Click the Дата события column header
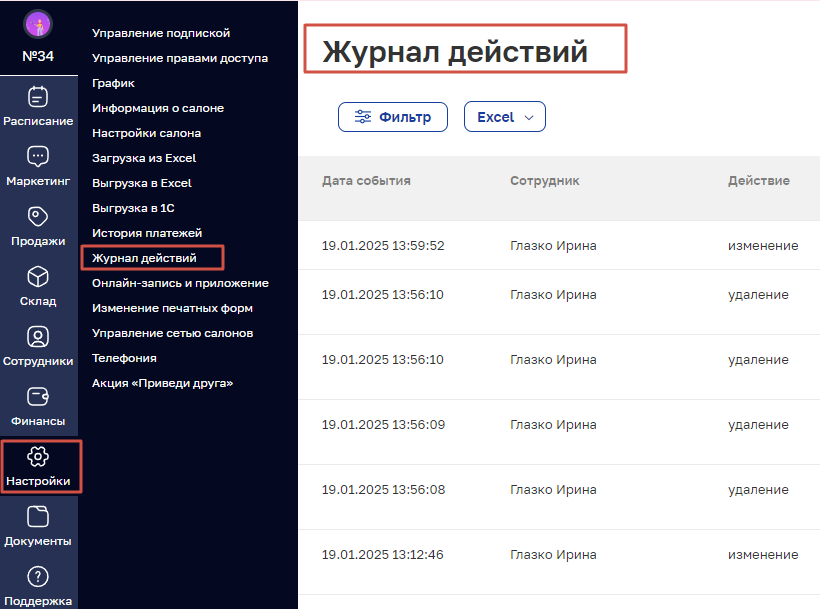Image resolution: width=820 pixels, height=609 pixels. [x=366, y=181]
